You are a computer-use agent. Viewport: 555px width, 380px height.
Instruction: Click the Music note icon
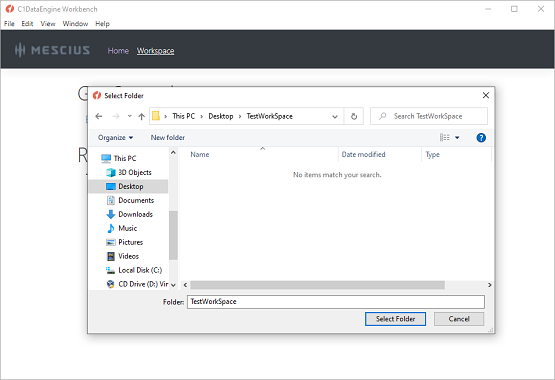point(110,228)
